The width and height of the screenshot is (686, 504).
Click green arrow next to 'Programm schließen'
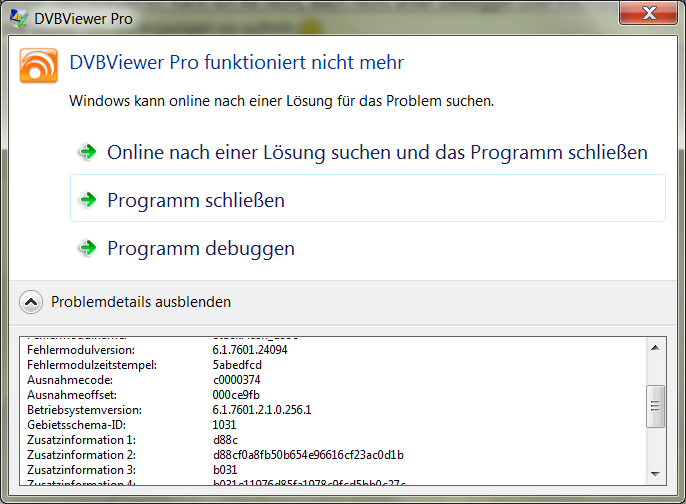[88, 200]
